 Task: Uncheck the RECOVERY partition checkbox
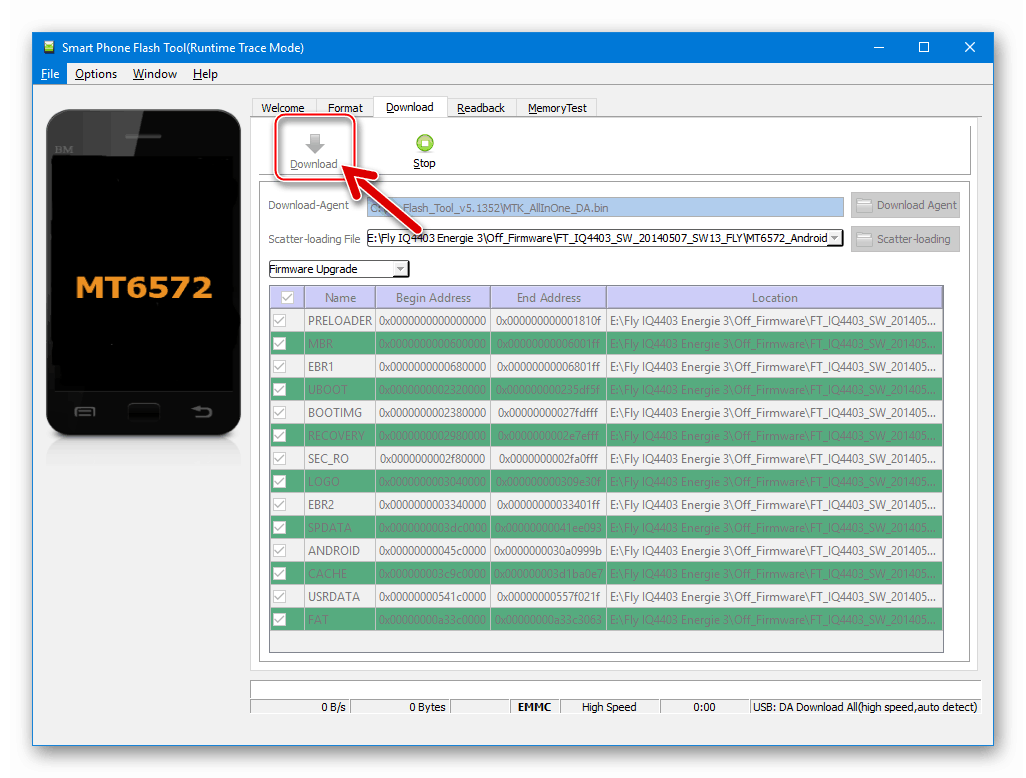click(280, 436)
